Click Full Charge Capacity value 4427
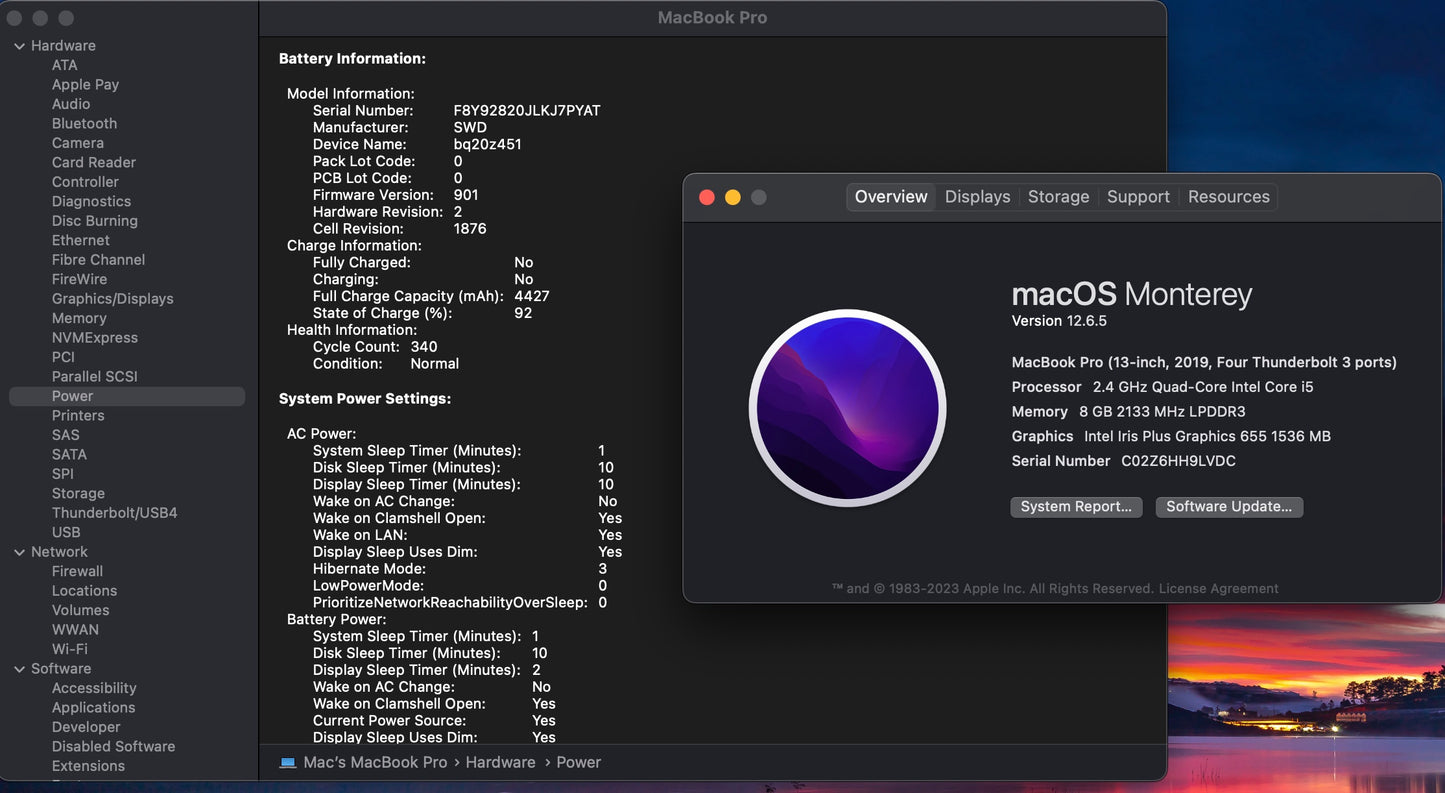 click(x=532, y=297)
